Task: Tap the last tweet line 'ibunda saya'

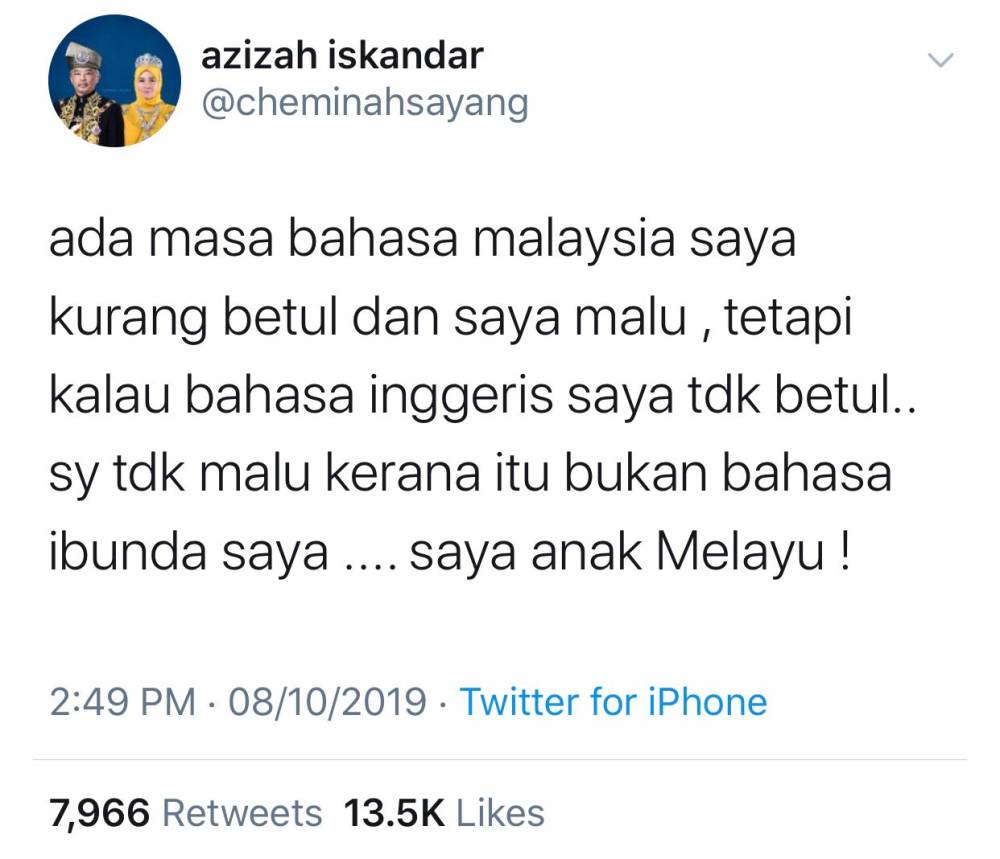Action: 450,552
